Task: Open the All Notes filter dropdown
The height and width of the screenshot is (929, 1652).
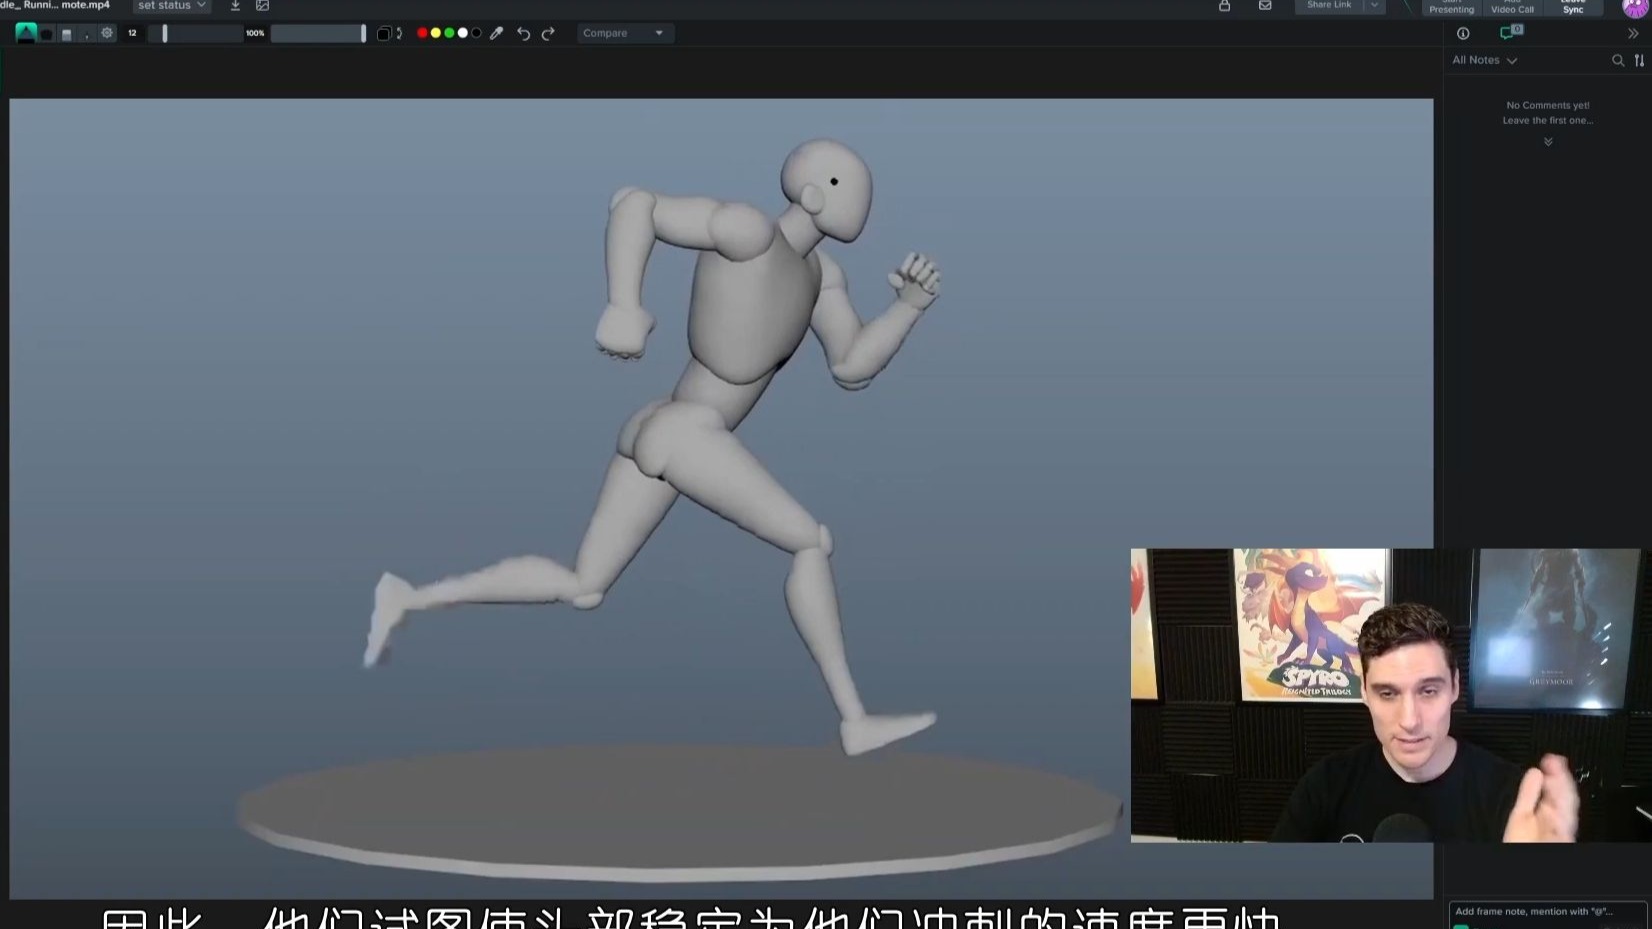Action: pos(1484,61)
